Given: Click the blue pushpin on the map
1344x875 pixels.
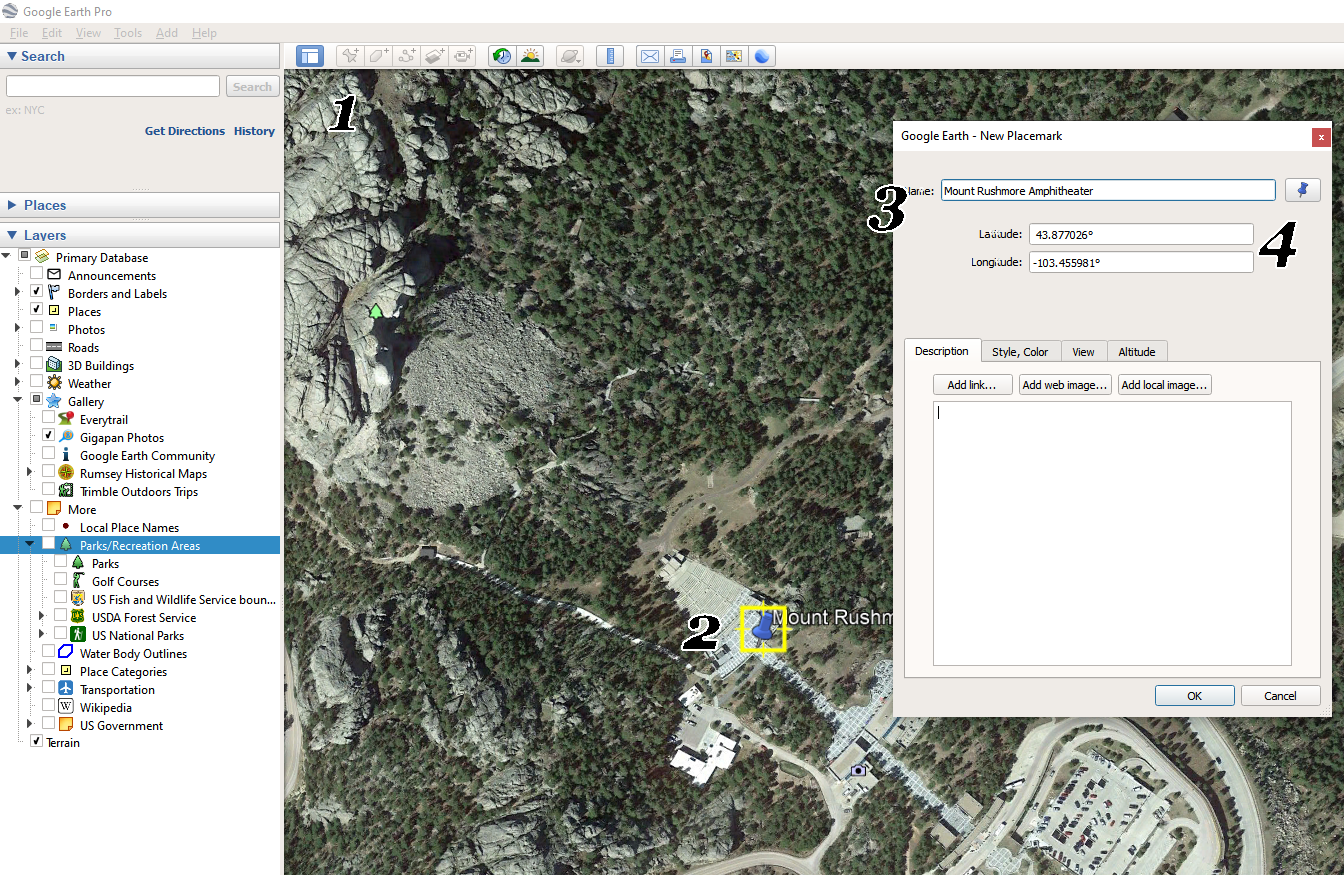Looking at the screenshot, I should (x=762, y=628).
